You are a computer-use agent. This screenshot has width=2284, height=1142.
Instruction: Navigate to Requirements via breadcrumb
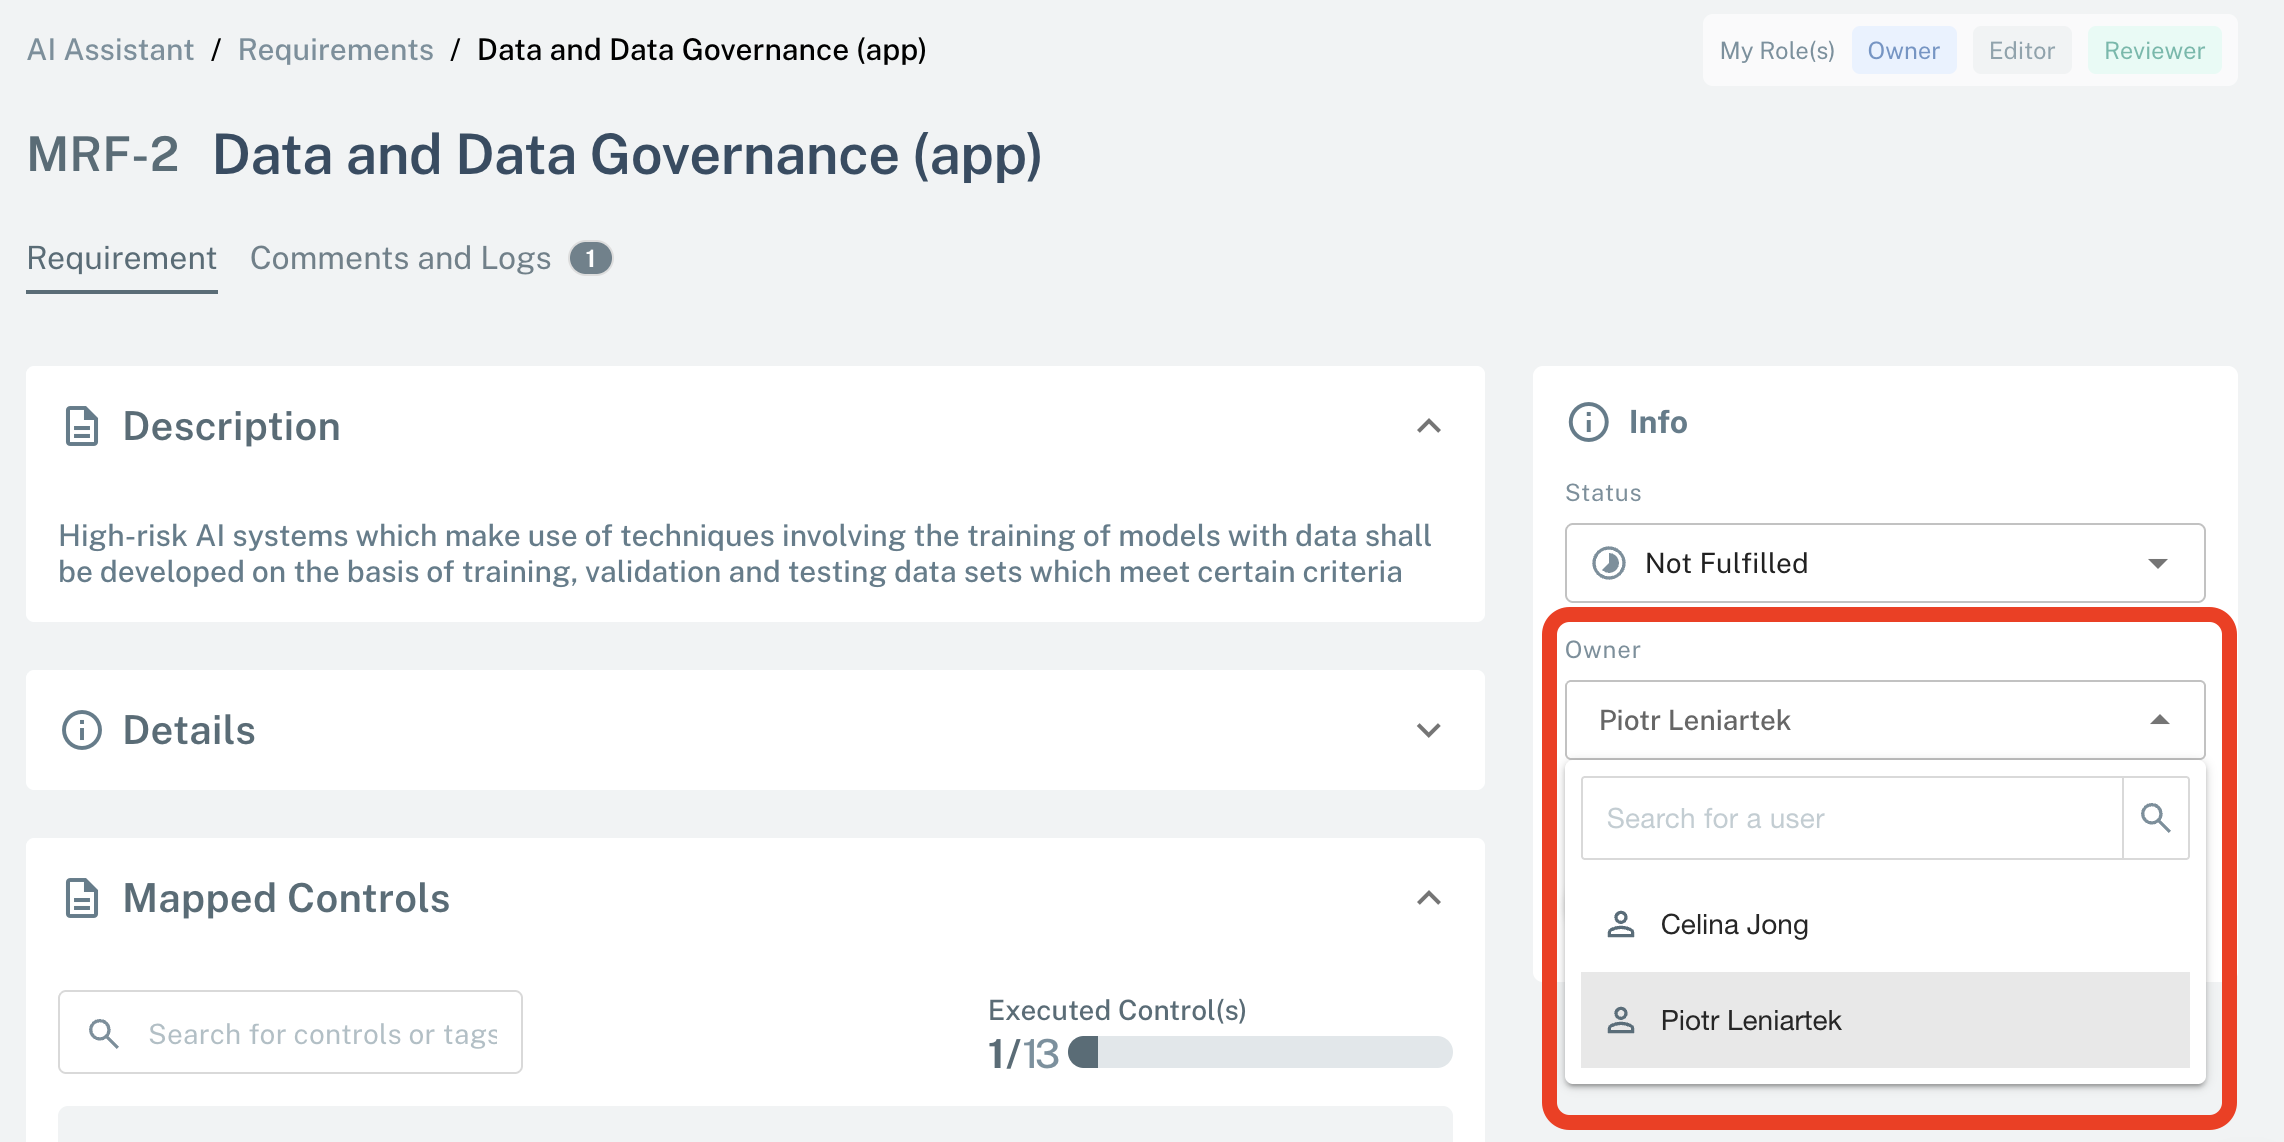coord(335,49)
